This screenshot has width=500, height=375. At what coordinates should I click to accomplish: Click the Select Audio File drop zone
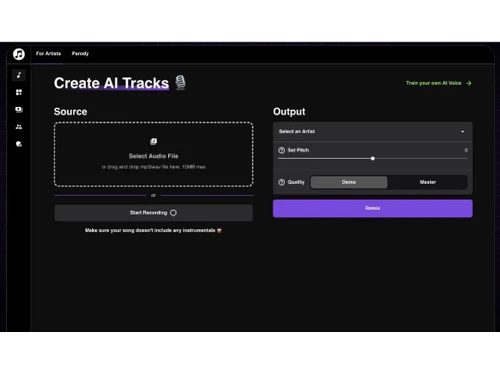pyautogui.click(x=153, y=154)
